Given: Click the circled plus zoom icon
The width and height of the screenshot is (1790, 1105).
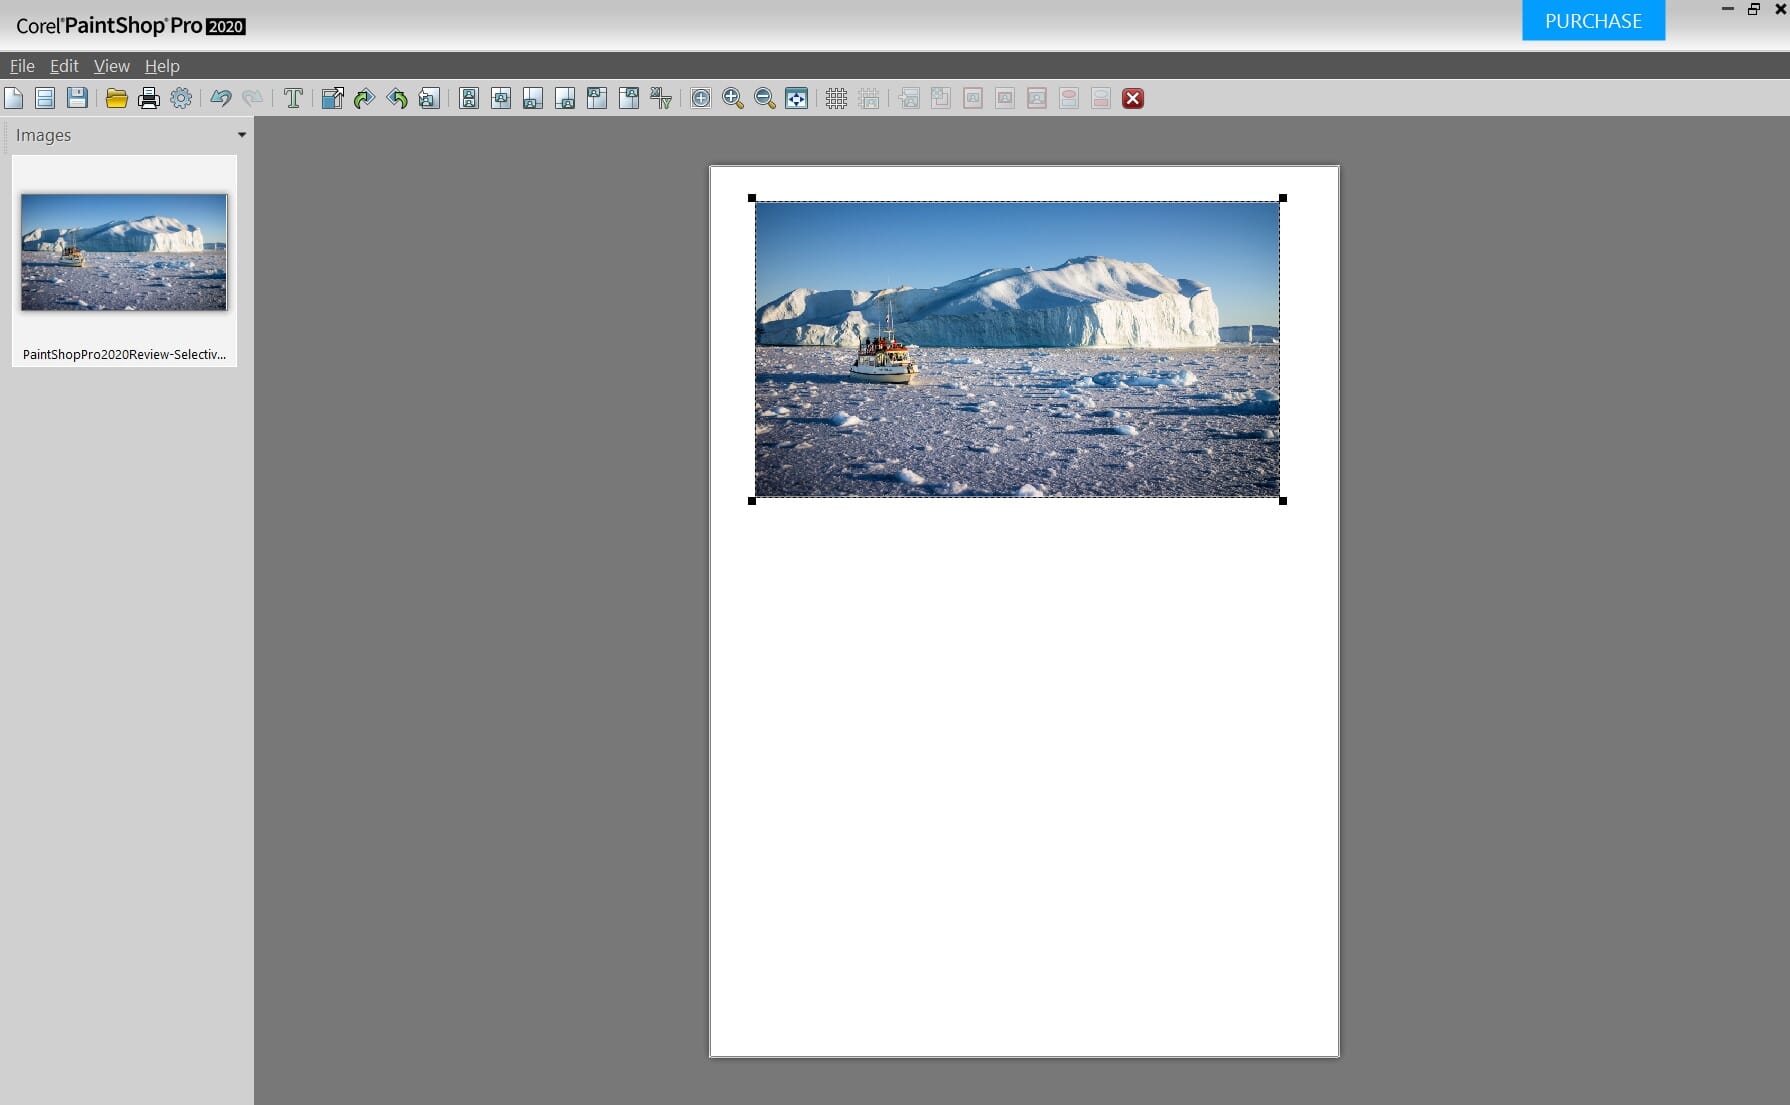Looking at the screenshot, I should (x=701, y=98).
